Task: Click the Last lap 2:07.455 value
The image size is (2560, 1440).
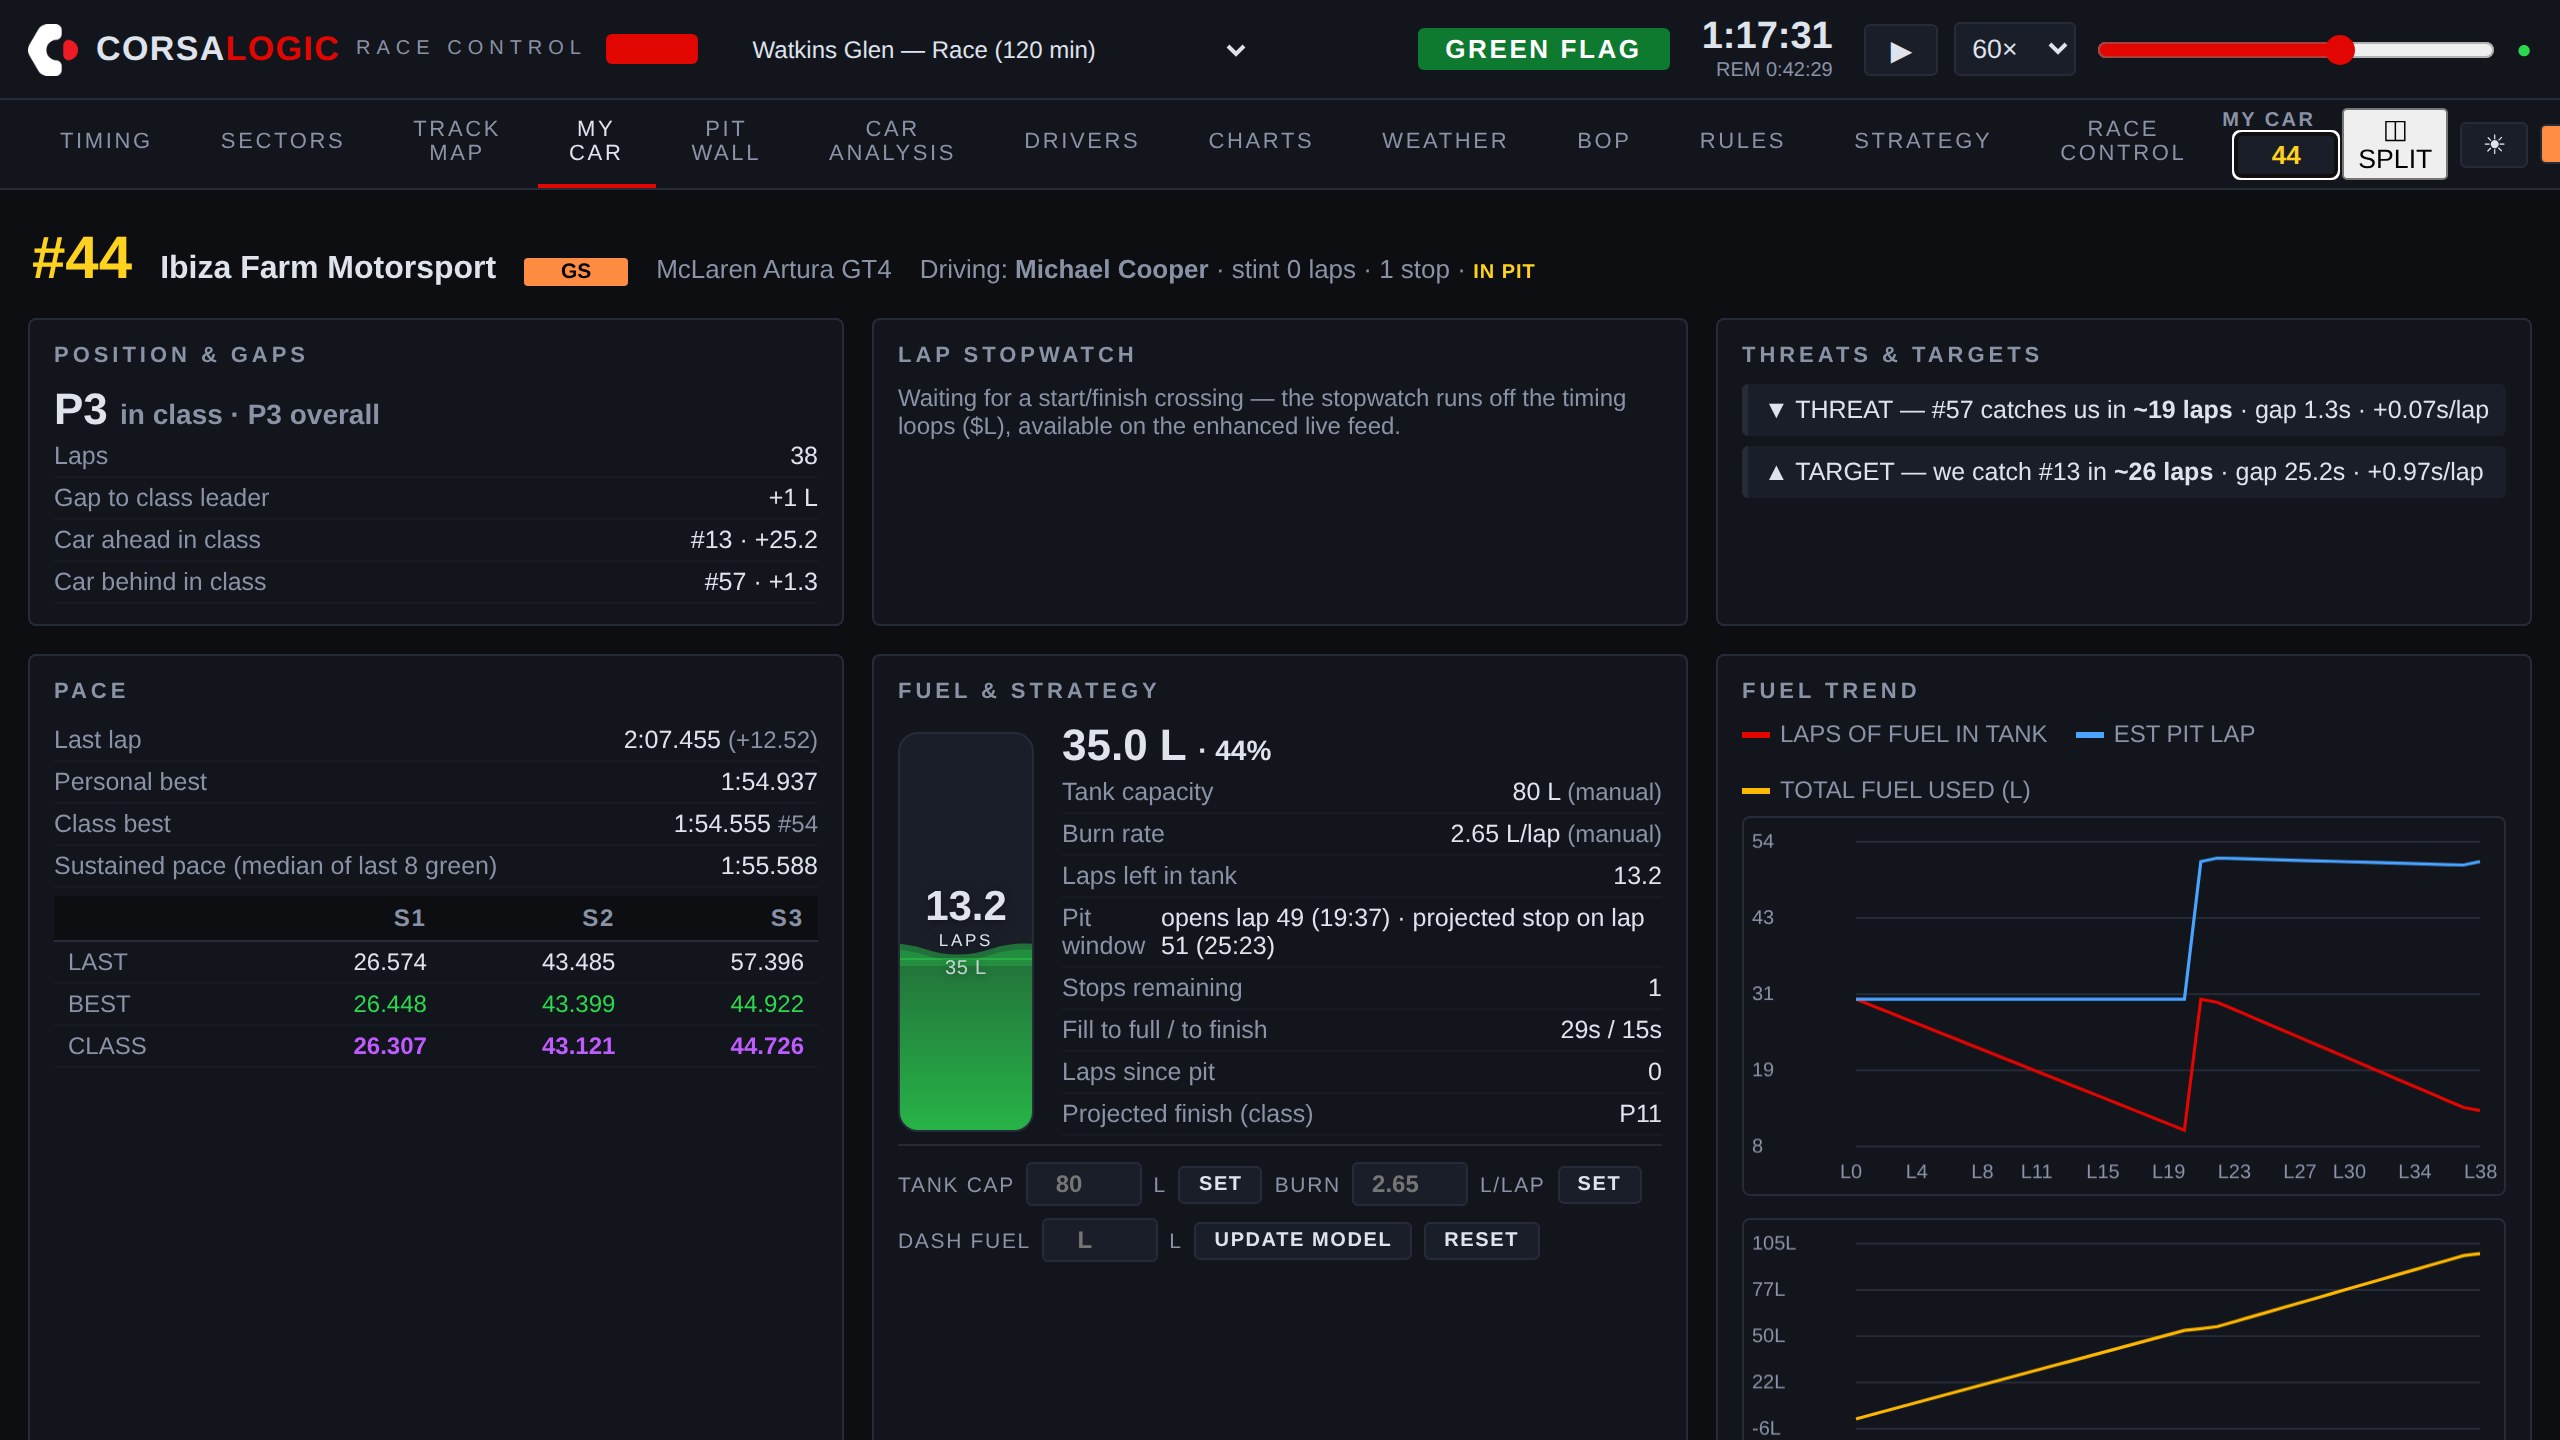Action: (x=720, y=740)
